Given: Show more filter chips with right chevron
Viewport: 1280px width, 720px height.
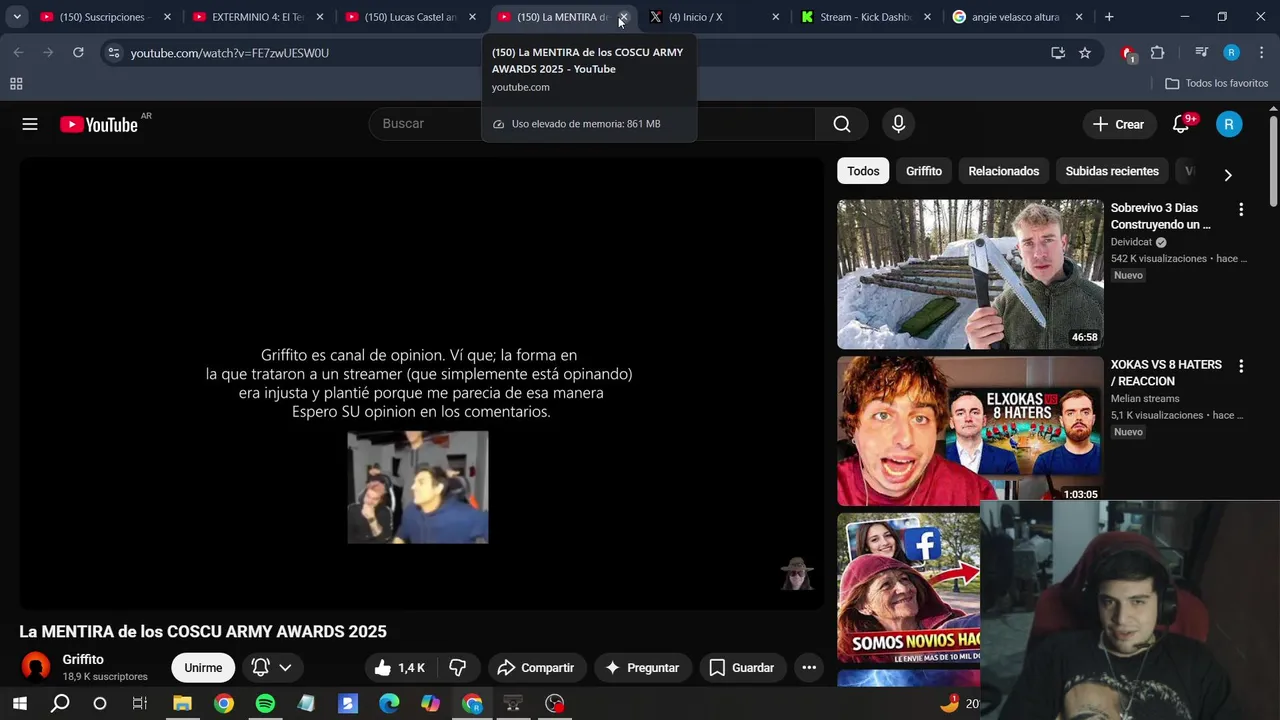Looking at the screenshot, I should pos(1228,174).
